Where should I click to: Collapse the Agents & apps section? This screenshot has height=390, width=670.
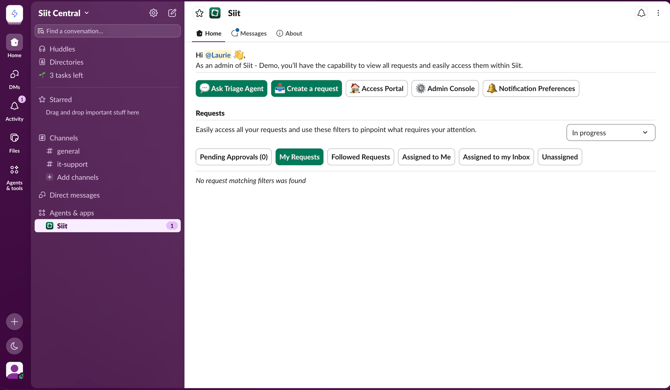pyautogui.click(x=71, y=213)
